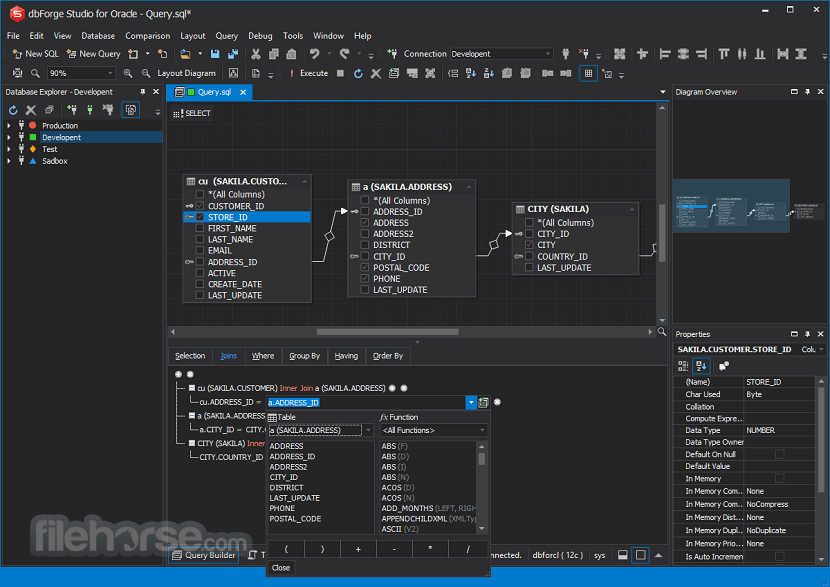Uncheck the PHONE column checkbox
This screenshot has width=830, height=587.
pos(365,278)
